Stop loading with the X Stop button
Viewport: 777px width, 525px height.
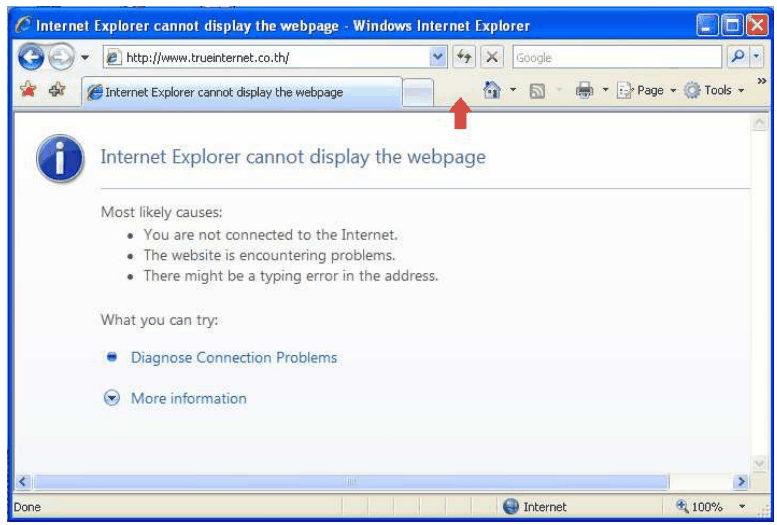pyautogui.click(x=492, y=58)
